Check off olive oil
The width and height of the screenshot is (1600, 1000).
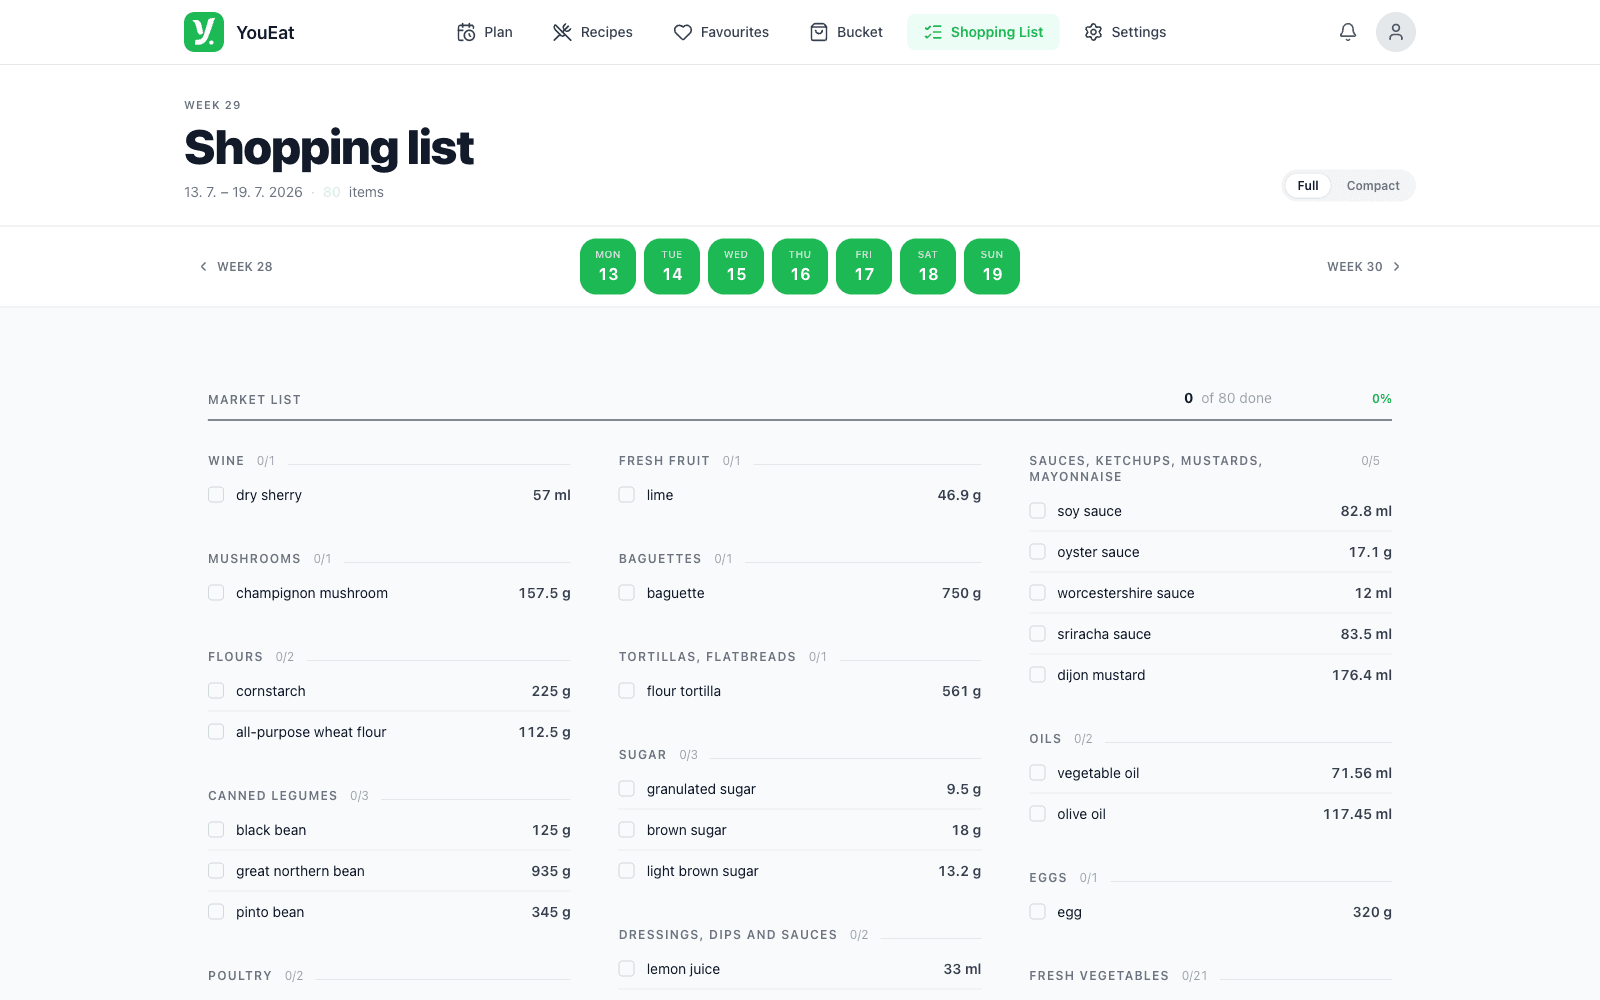point(1038,814)
